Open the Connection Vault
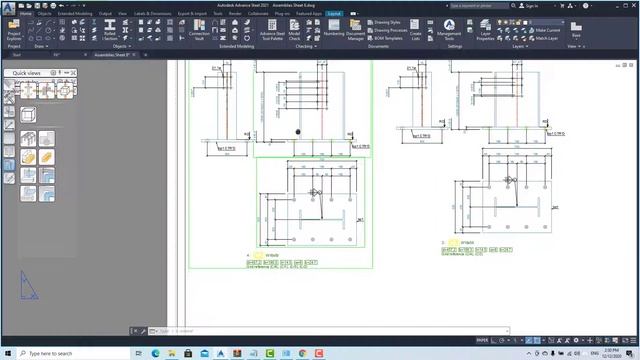 click(x=199, y=30)
